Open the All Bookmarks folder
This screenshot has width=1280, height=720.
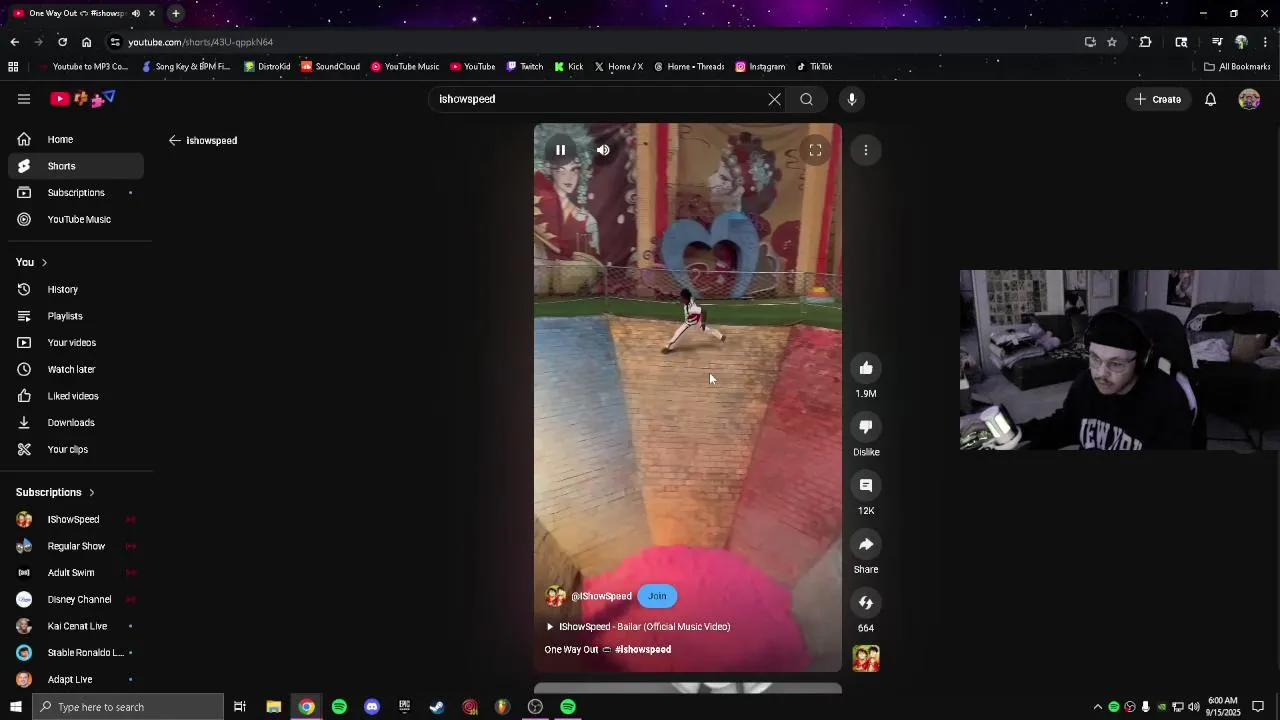1237,67
